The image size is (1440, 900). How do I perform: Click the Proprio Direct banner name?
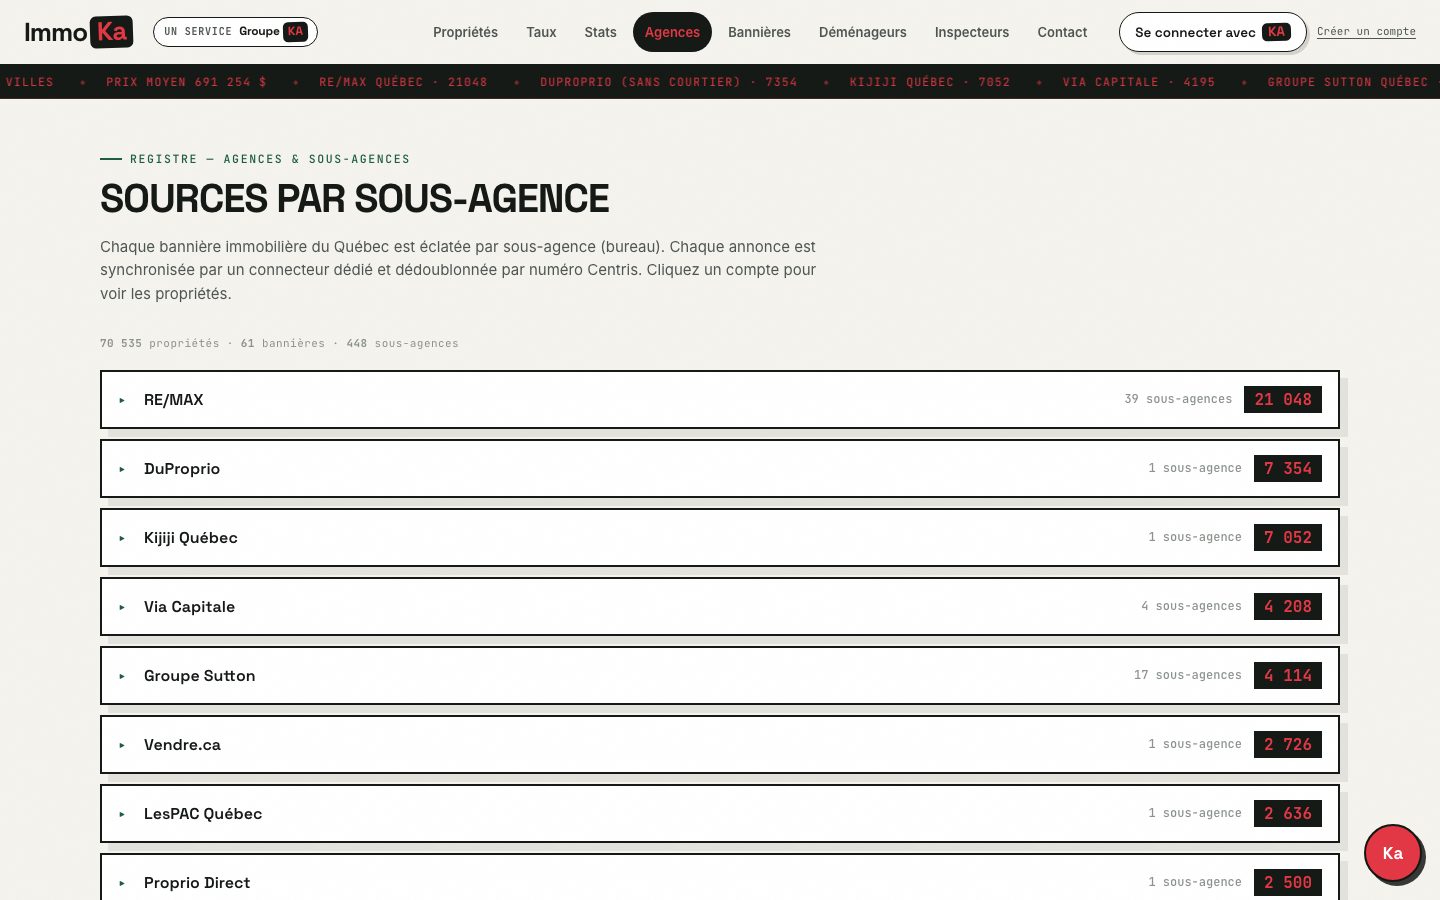tap(197, 883)
